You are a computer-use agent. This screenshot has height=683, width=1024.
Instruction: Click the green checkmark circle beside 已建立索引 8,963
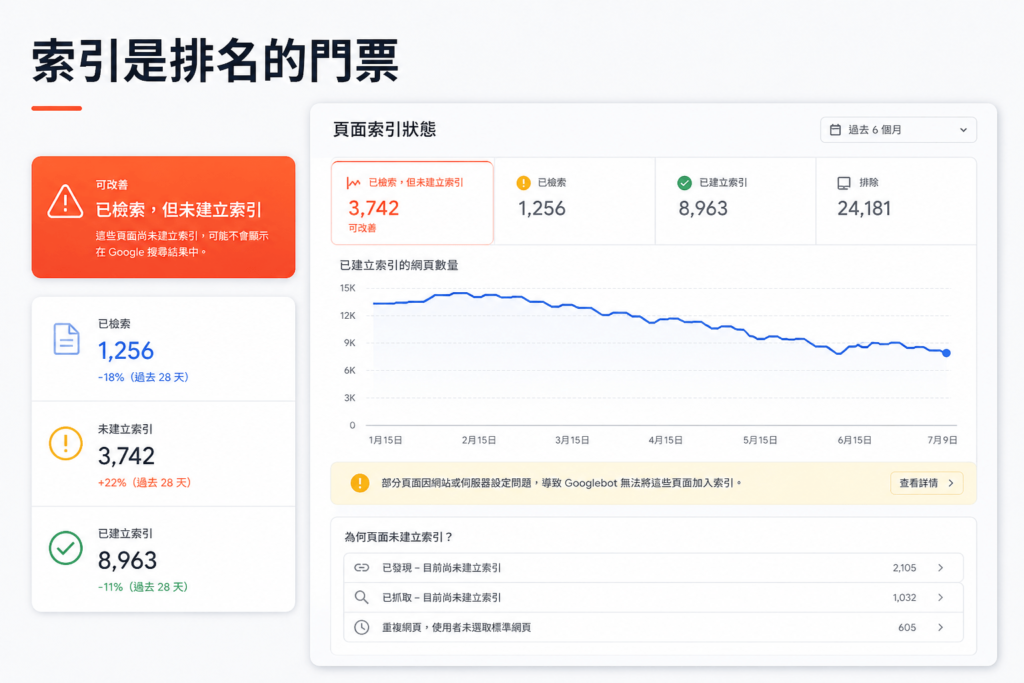click(65, 548)
